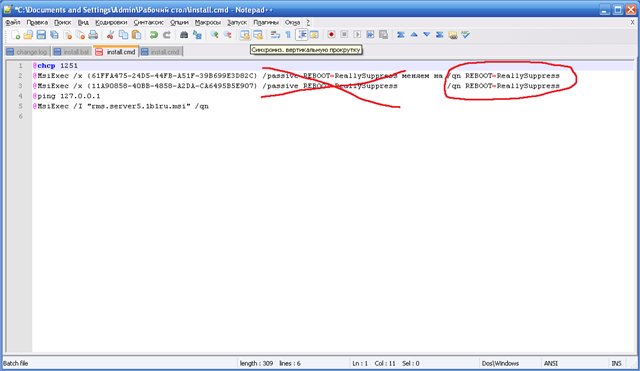Screen dimensions: 640x371
Task: Click 'Col : 11' status entry
Action: click(385, 363)
